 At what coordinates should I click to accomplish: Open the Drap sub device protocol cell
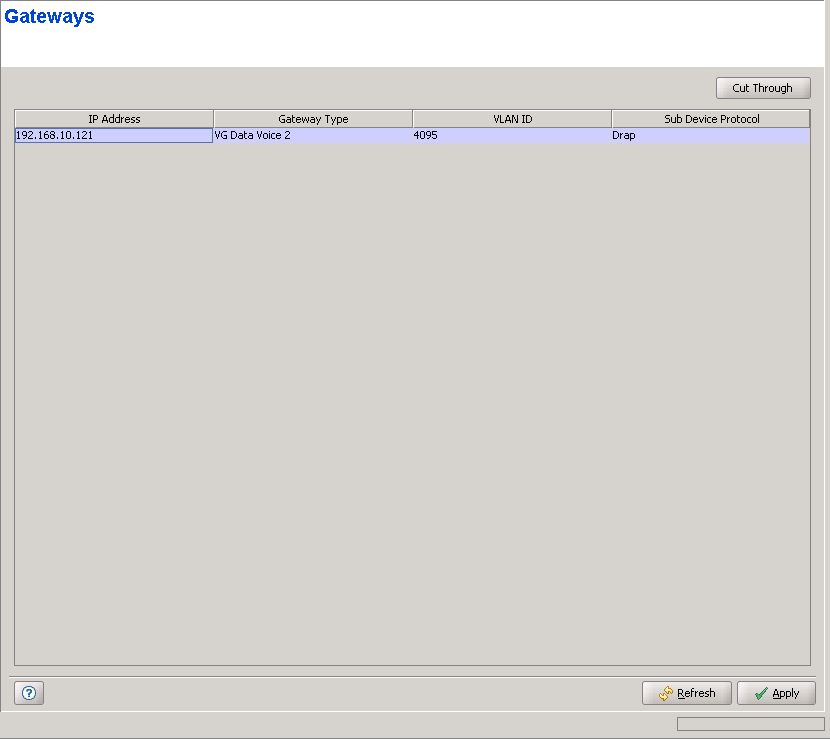[711, 135]
